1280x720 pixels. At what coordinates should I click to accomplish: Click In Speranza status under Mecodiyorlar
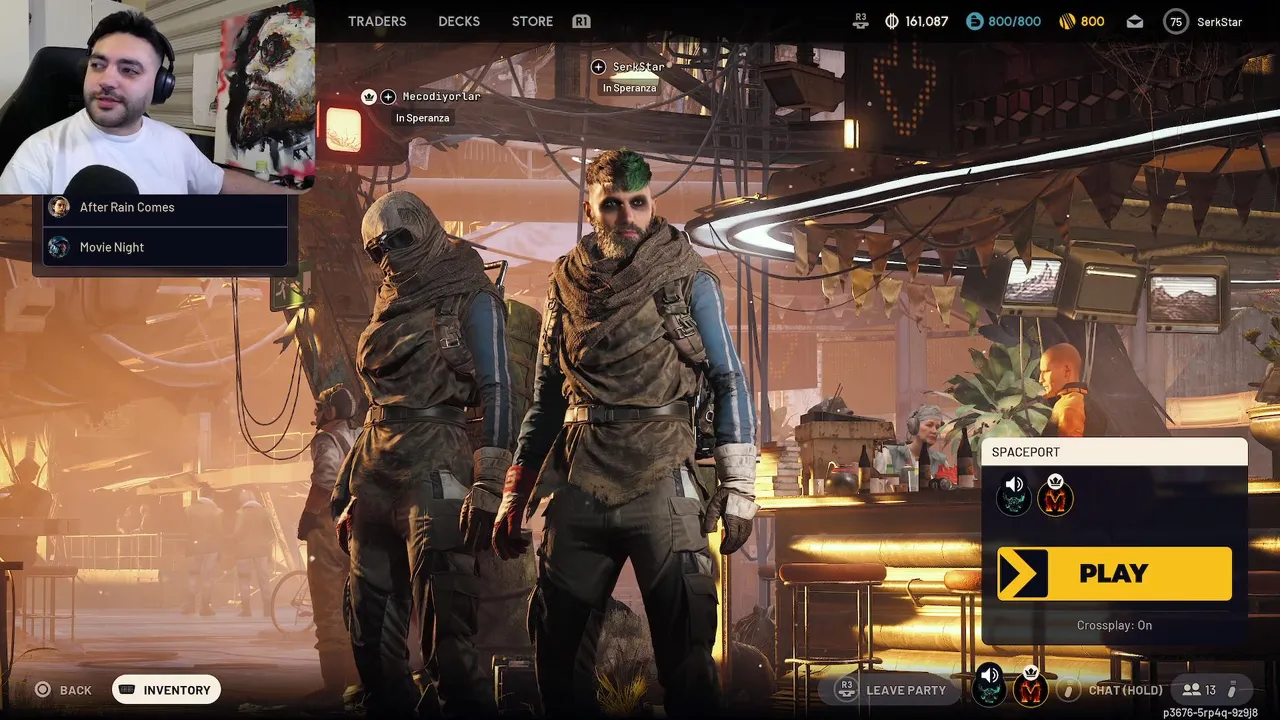(x=422, y=118)
